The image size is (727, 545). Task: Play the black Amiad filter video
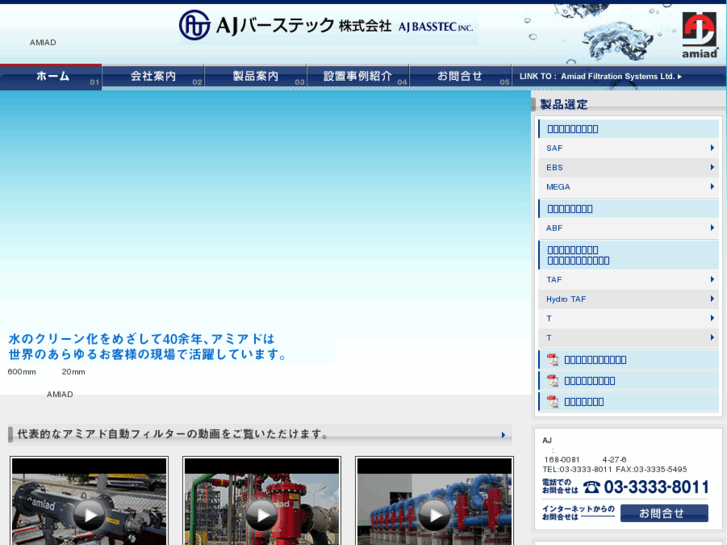[x=89, y=514]
